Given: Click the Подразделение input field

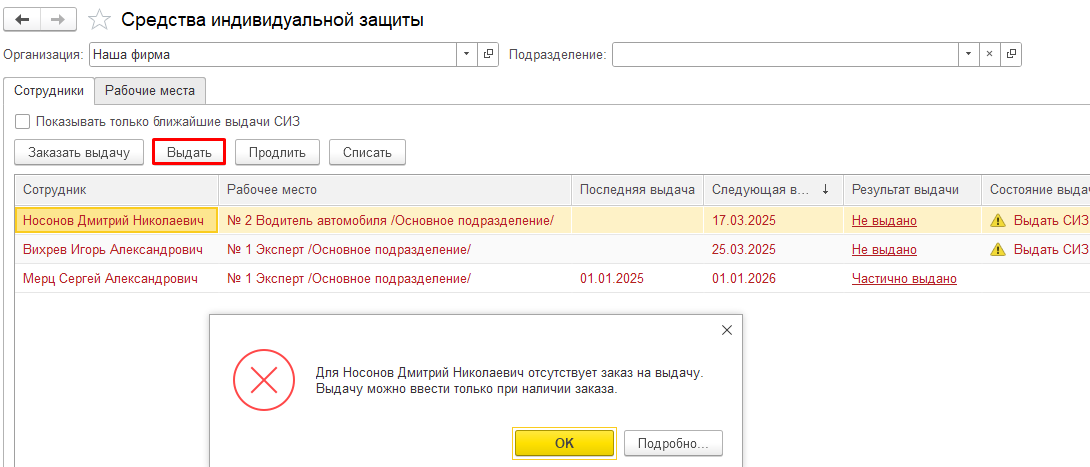Looking at the screenshot, I should click(785, 54).
